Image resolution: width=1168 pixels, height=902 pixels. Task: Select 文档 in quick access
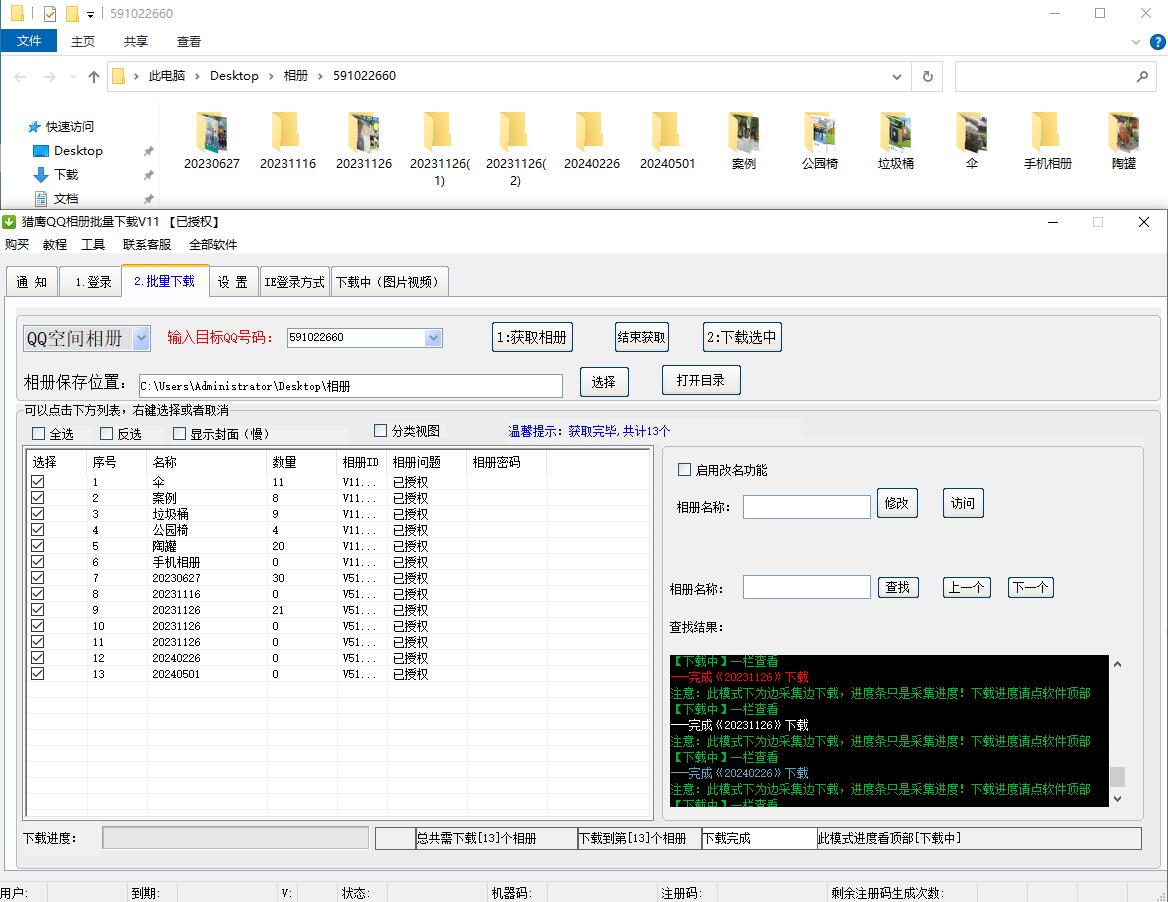(66, 198)
